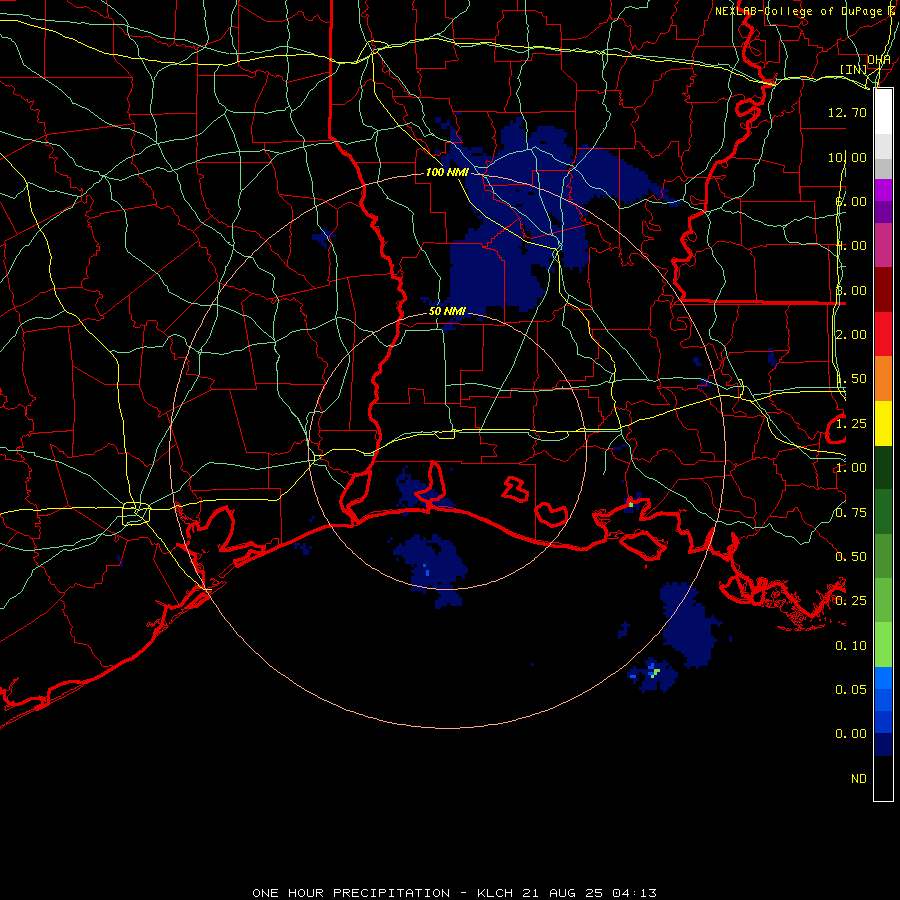
Task: Click the darkest green swatch near 1.00
Action: 883,468
